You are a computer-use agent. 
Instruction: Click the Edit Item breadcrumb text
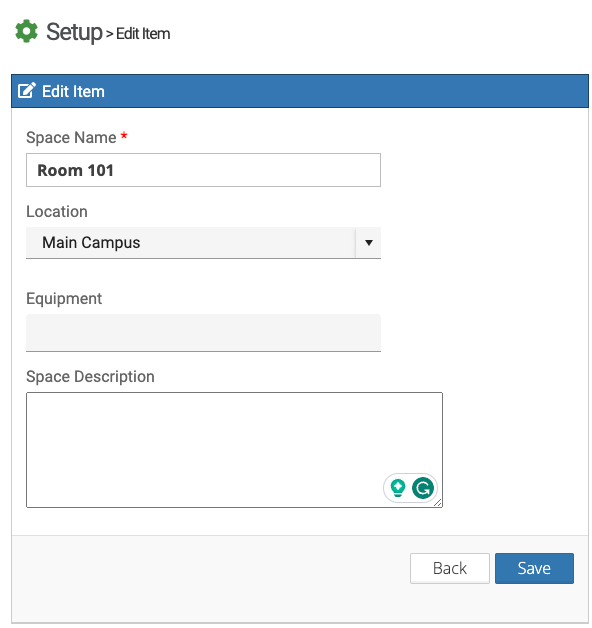pyautogui.click(x=143, y=34)
